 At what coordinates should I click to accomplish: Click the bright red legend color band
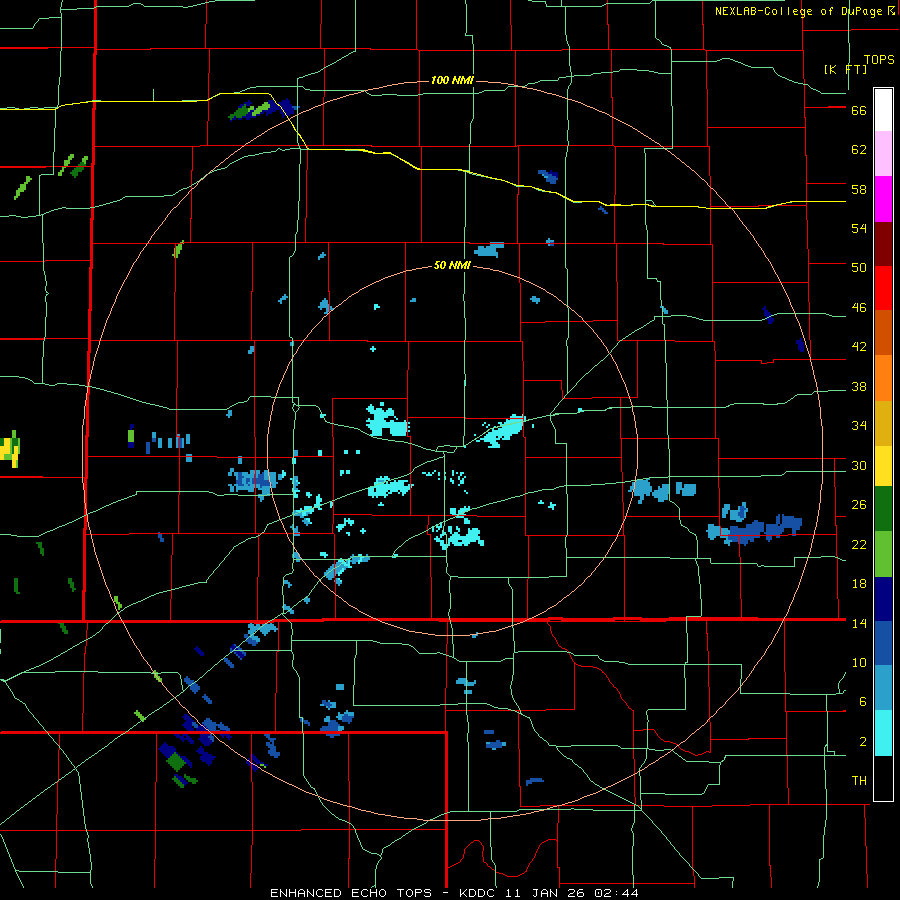pos(883,288)
